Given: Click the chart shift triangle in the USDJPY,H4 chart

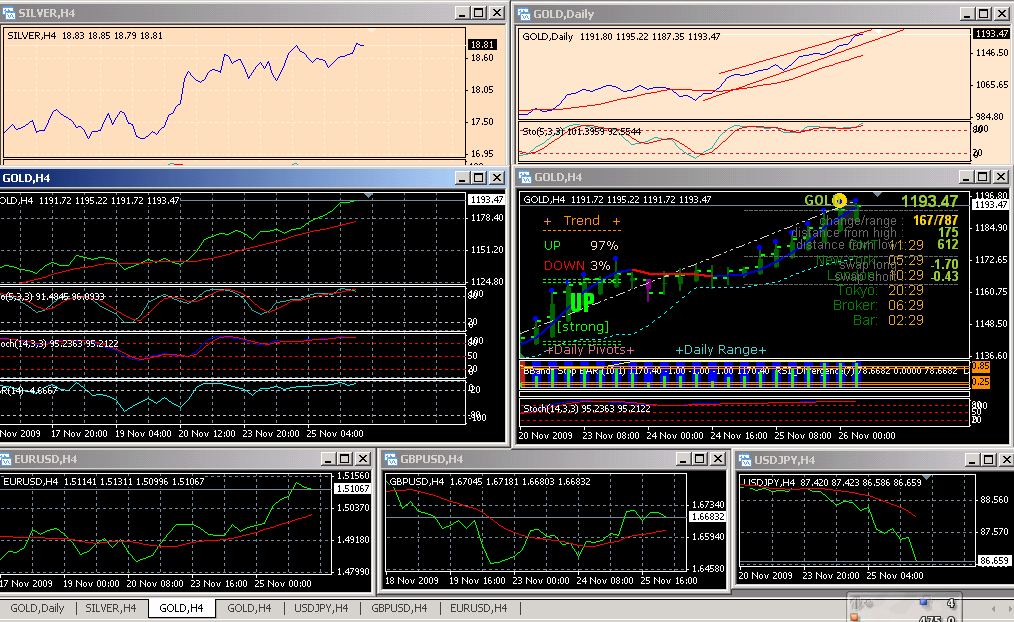Looking at the screenshot, I should [x=927, y=478].
